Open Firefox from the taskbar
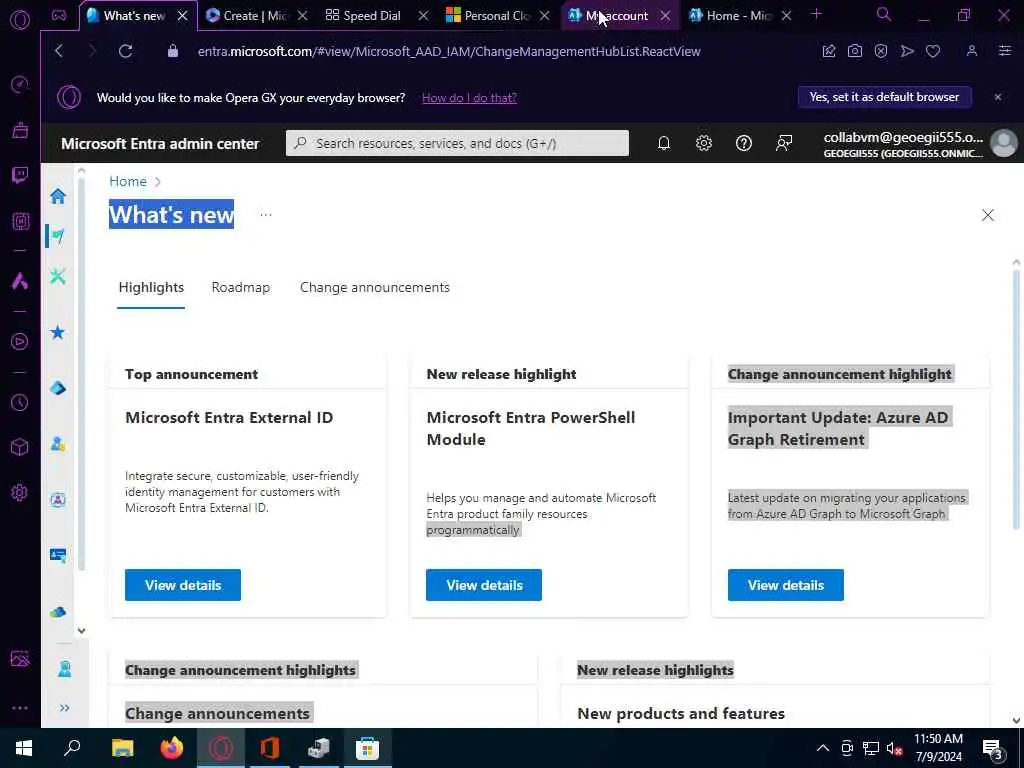Image resolution: width=1024 pixels, height=768 pixels. [x=172, y=748]
